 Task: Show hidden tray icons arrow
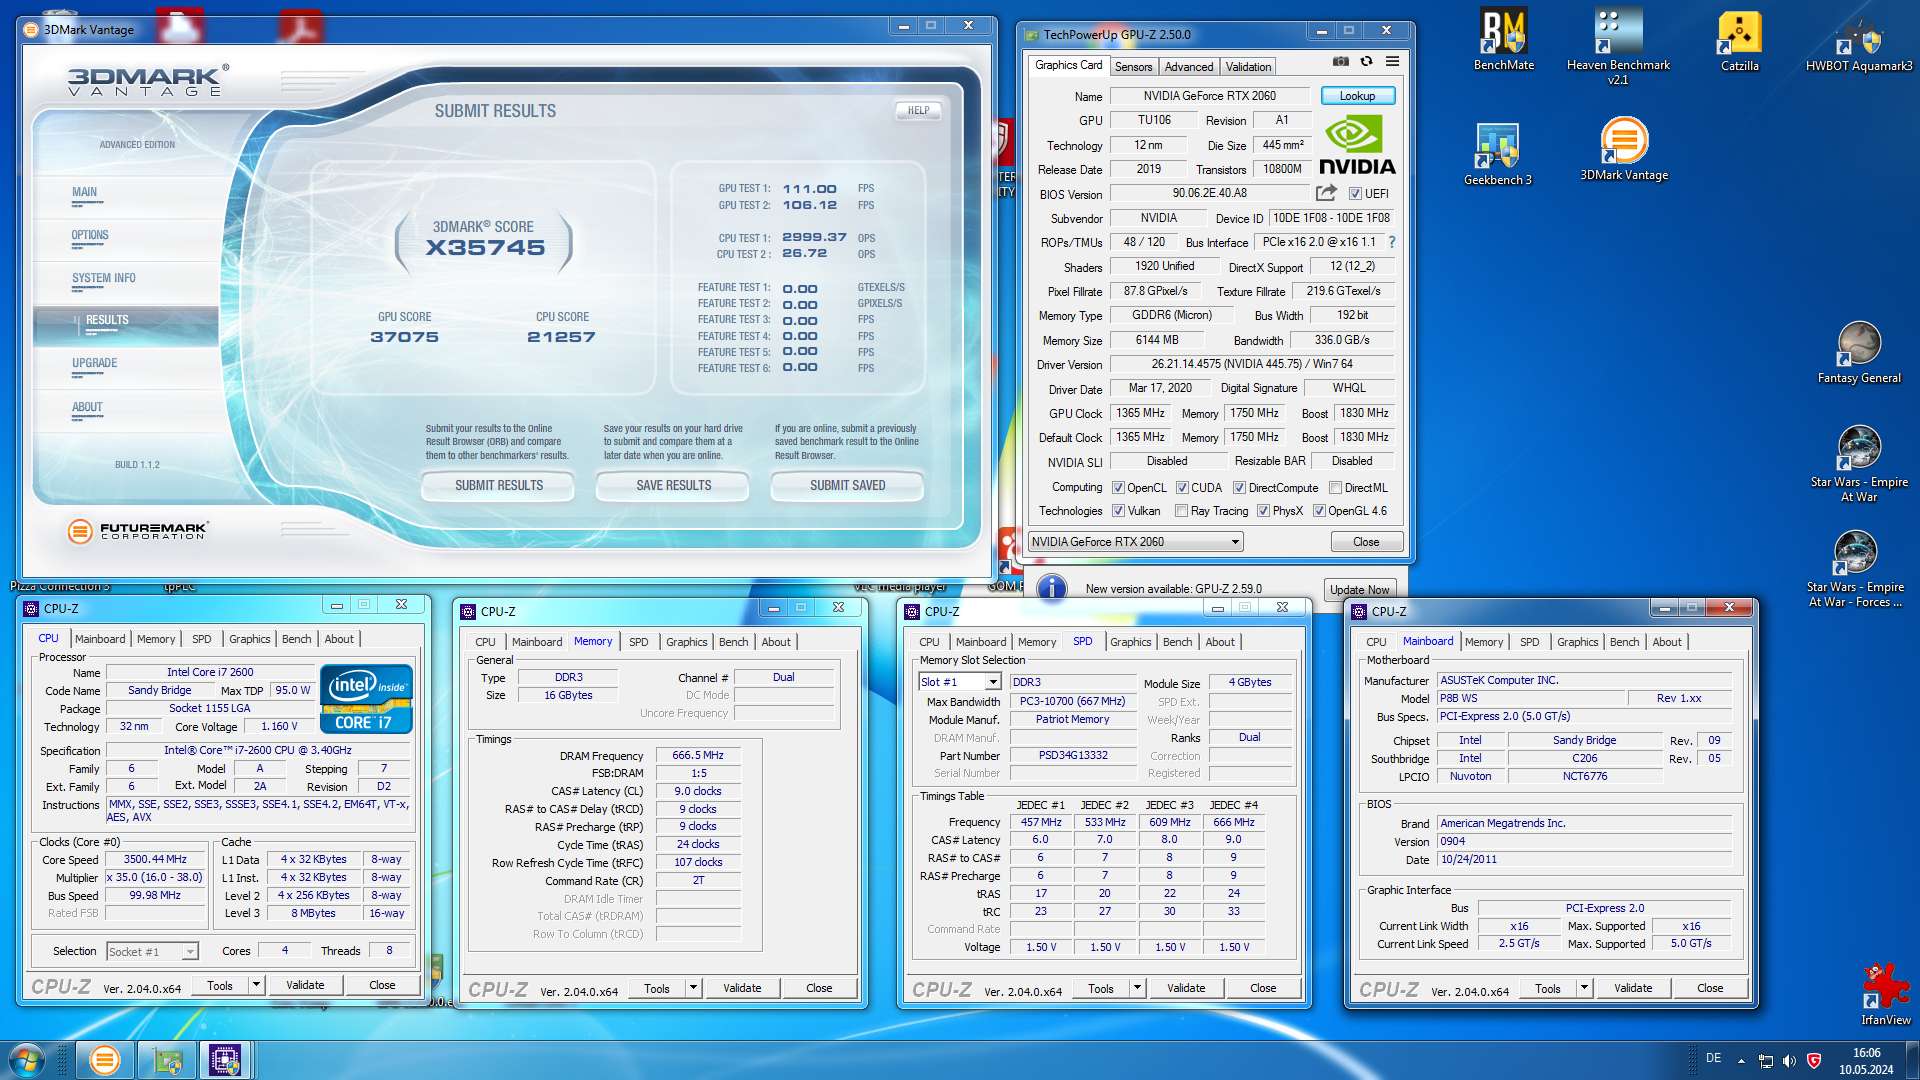(x=1741, y=1061)
